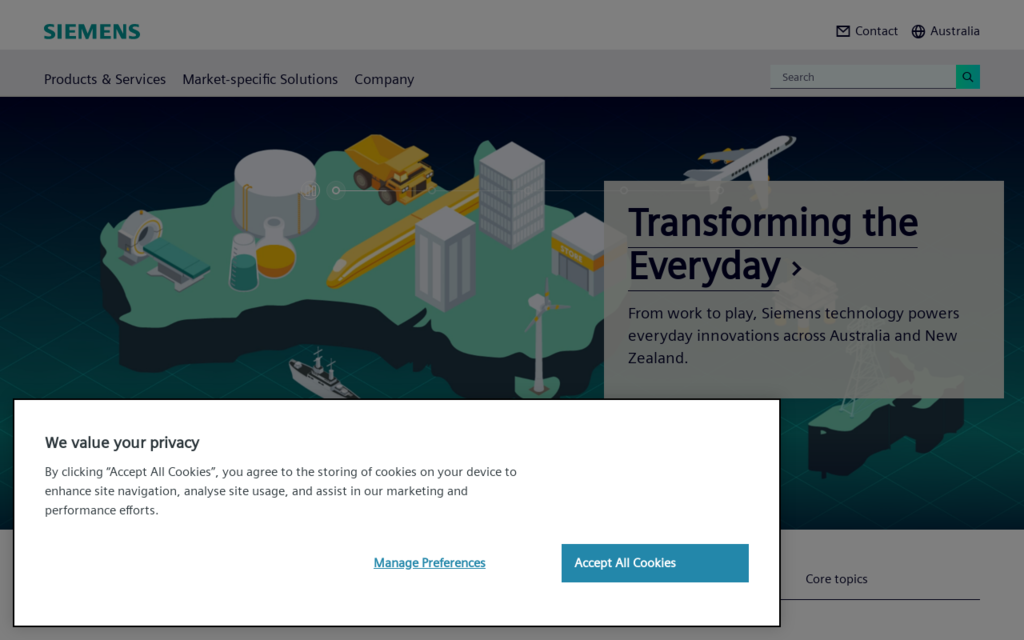1024x640 pixels.
Task: Click the arrow chevron after "Everyday"
Action: (797, 268)
